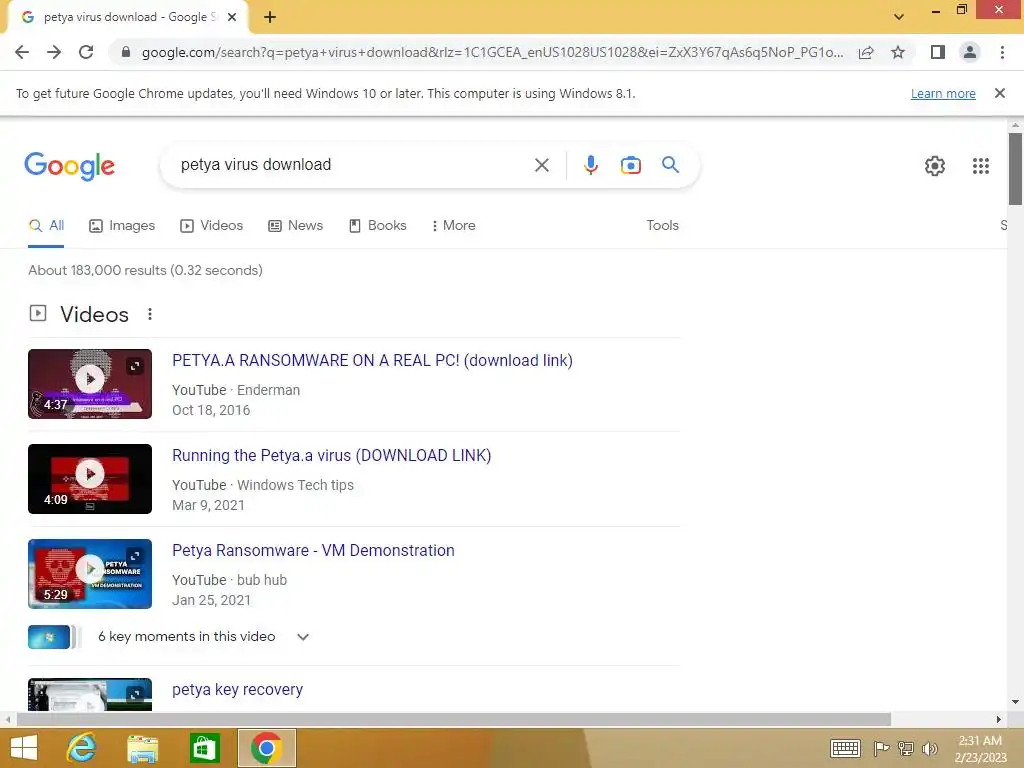Play the 5:29 bub hub video thumbnail
The height and width of the screenshot is (768, 1024).
90,574
